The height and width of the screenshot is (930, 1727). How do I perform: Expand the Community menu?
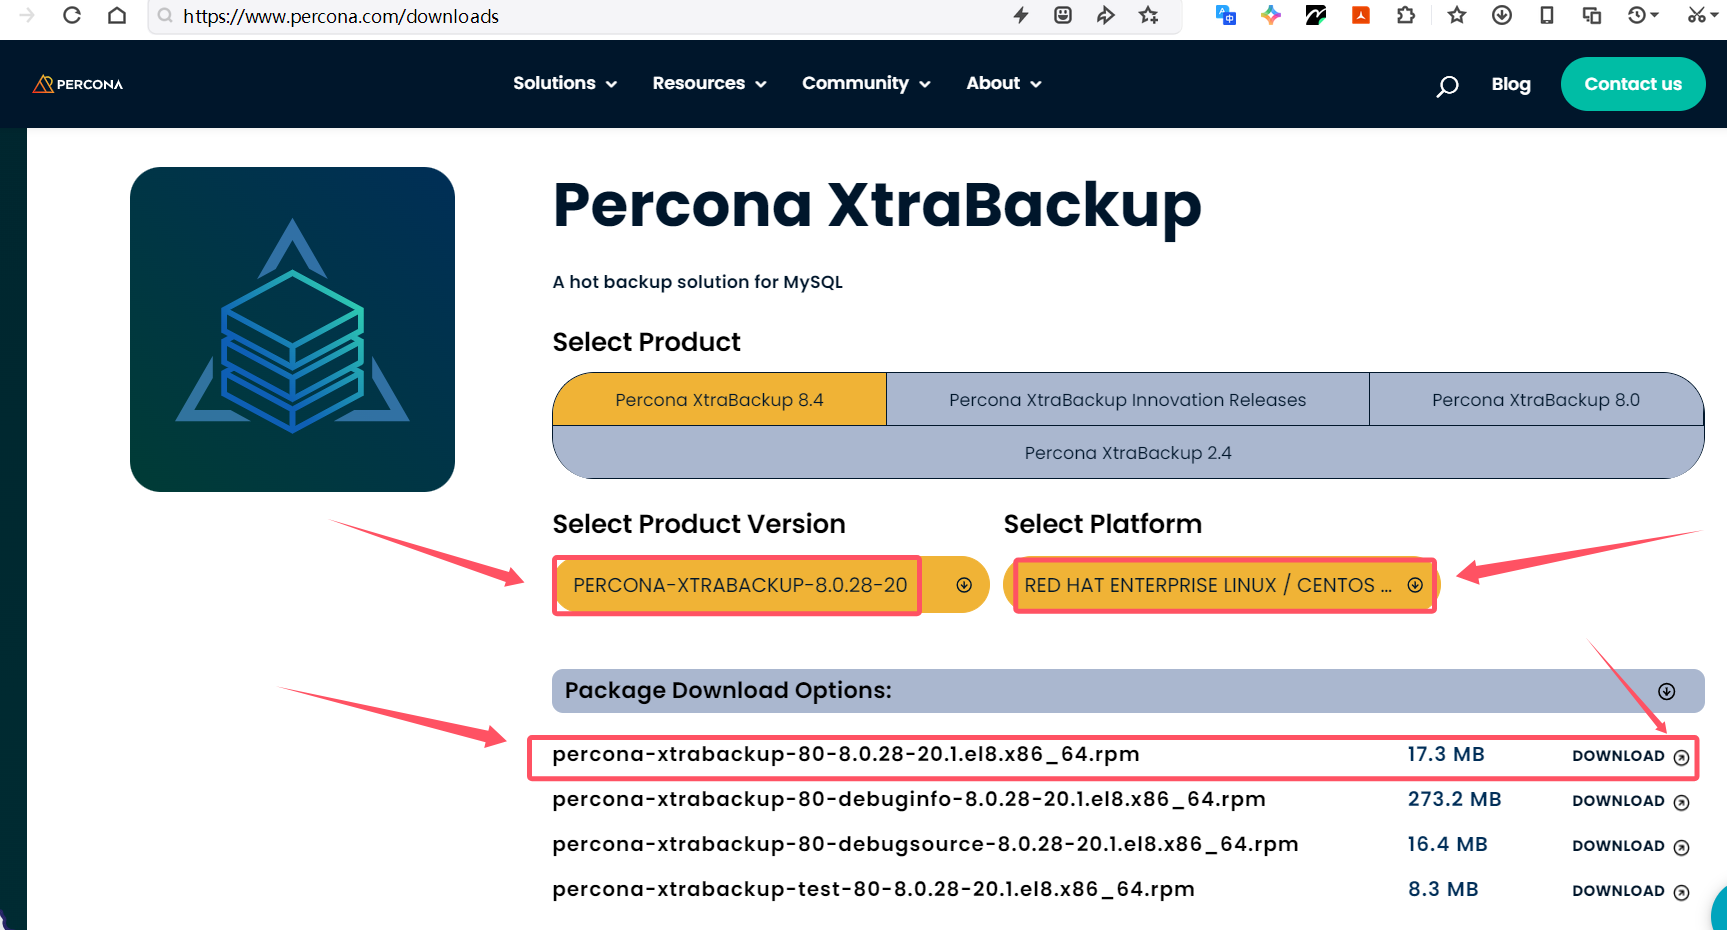click(x=866, y=83)
